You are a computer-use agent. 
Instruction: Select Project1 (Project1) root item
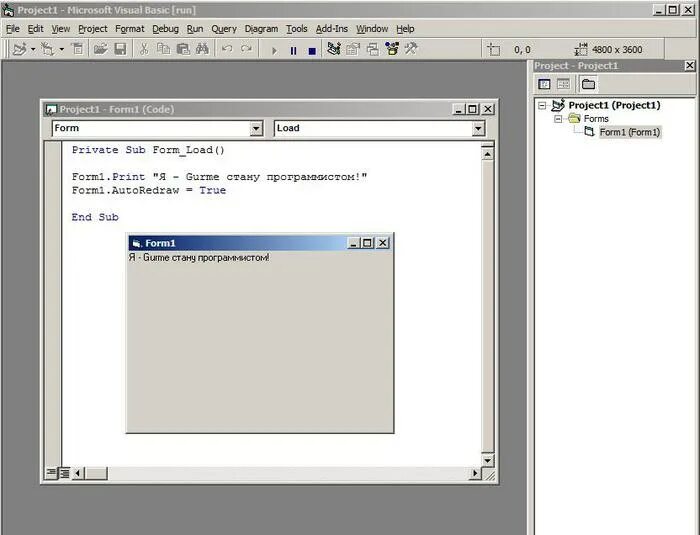614,105
